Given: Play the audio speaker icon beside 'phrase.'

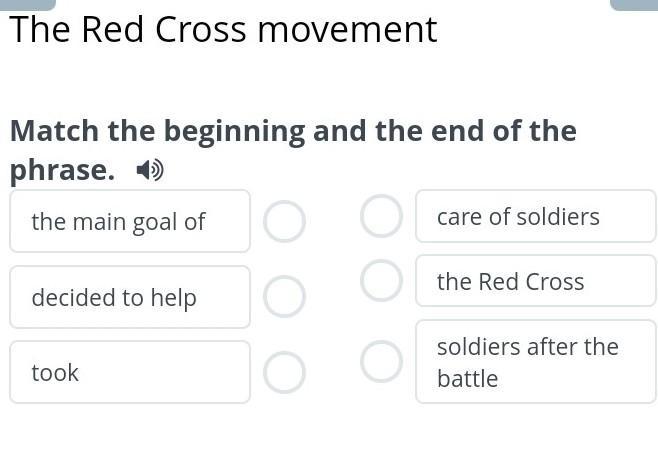Looking at the screenshot, I should pyautogui.click(x=150, y=171).
